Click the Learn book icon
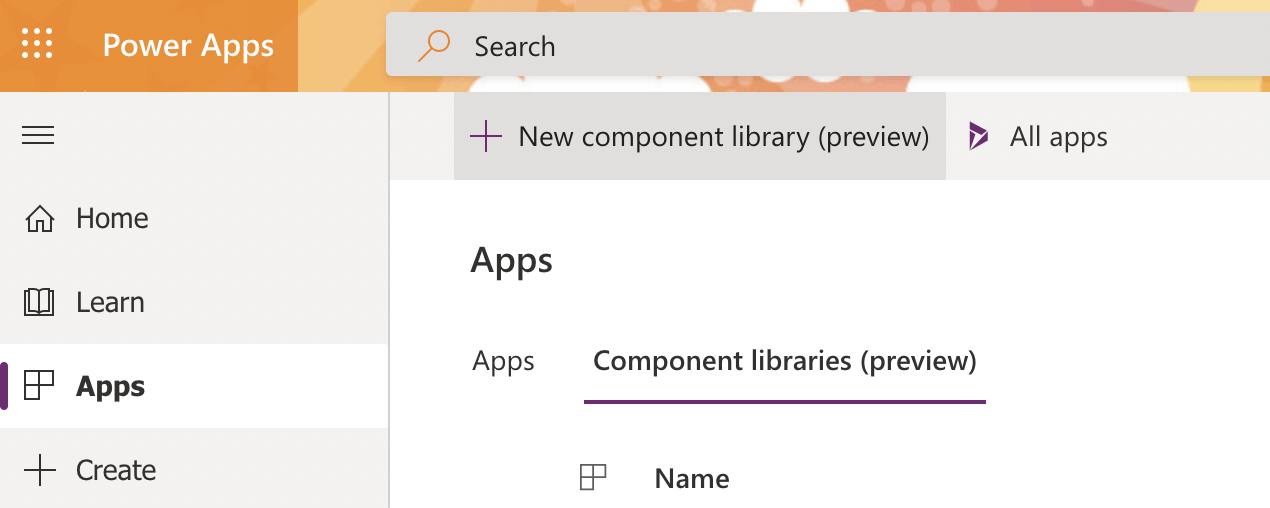The image size is (1270, 508). click(x=39, y=303)
